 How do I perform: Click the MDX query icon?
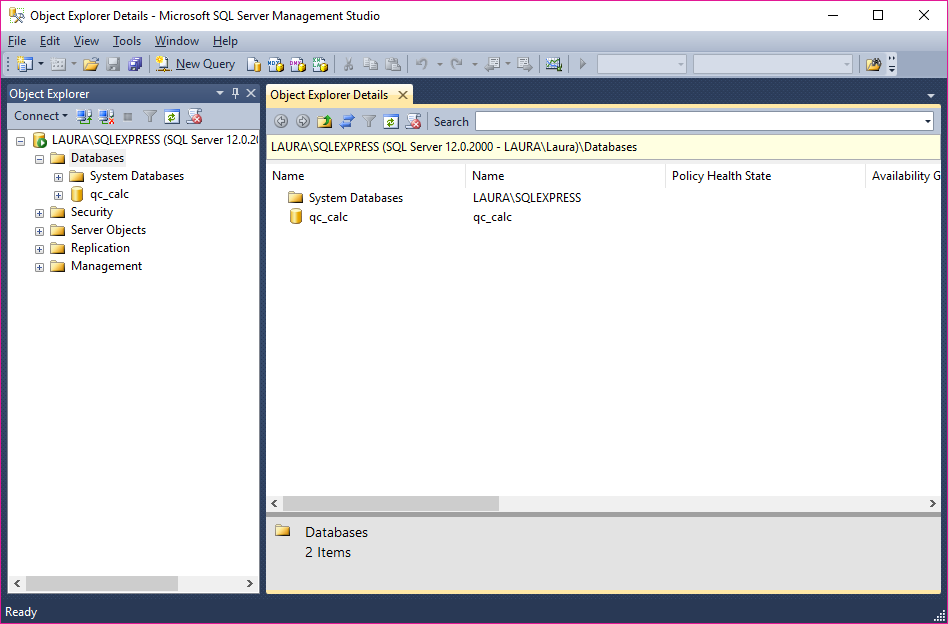click(x=276, y=64)
